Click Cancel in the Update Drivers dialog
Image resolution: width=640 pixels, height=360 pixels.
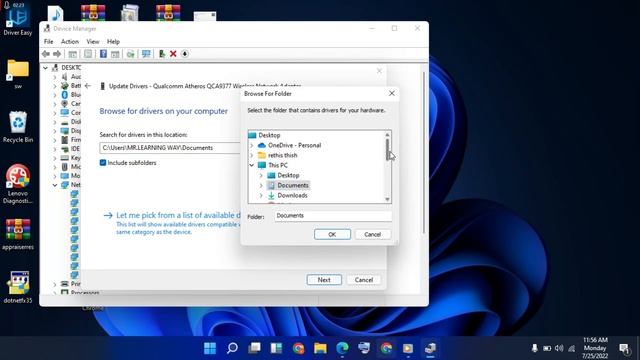click(x=364, y=280)
